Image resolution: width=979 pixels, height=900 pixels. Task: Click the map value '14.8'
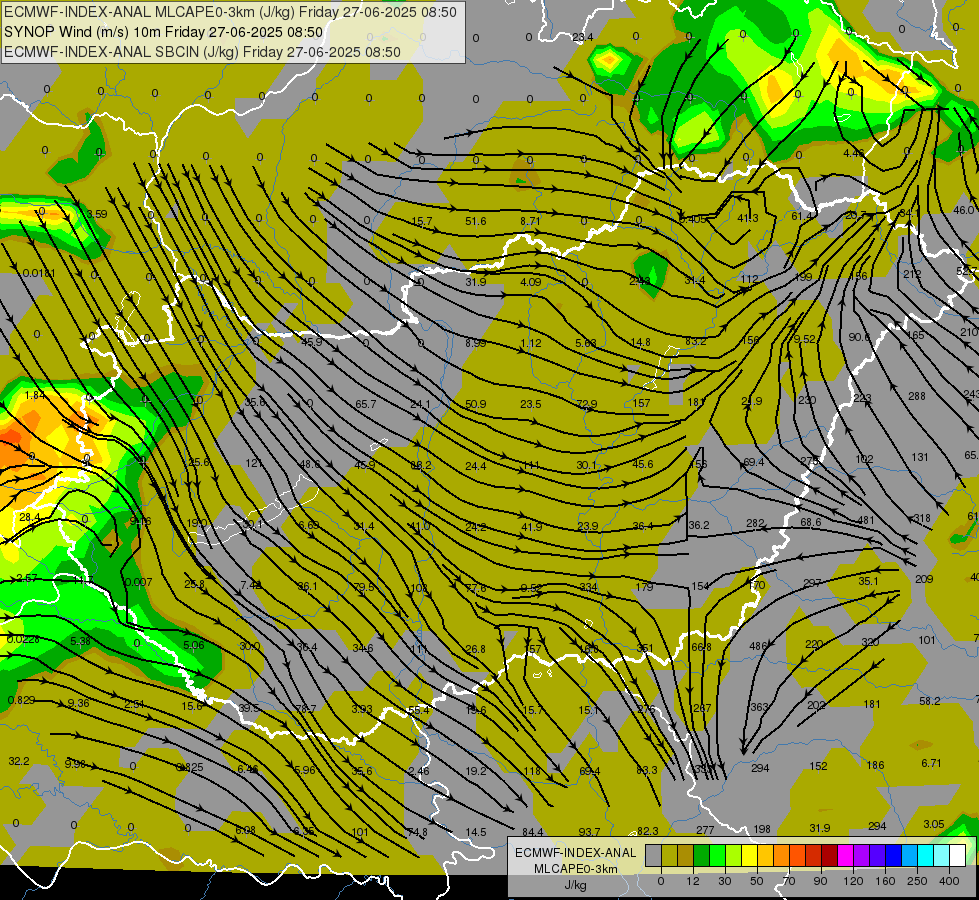pos(641,342)
